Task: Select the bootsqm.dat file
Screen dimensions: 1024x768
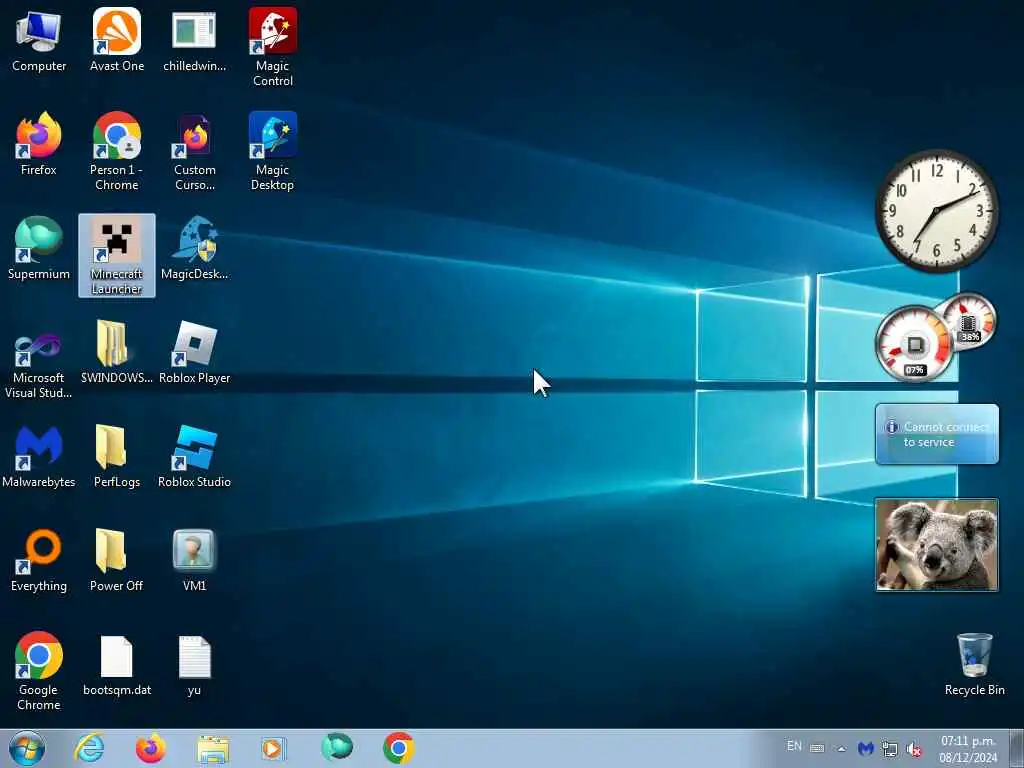Action: (x=117, y=665)
